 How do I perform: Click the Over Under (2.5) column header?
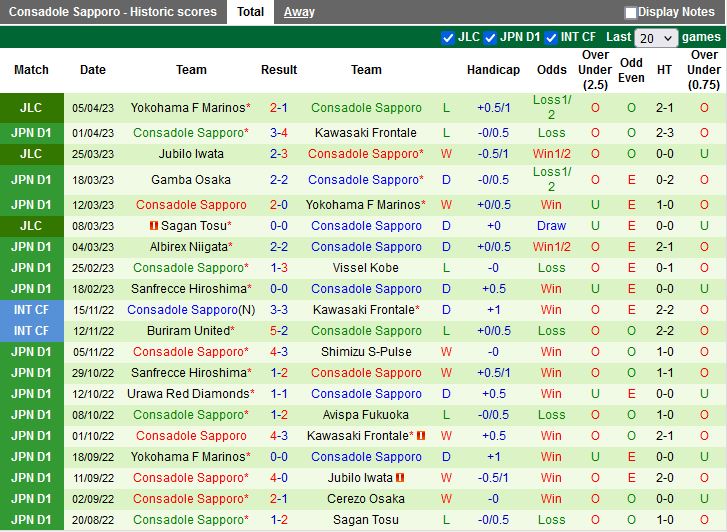click(x=595, y=70)
